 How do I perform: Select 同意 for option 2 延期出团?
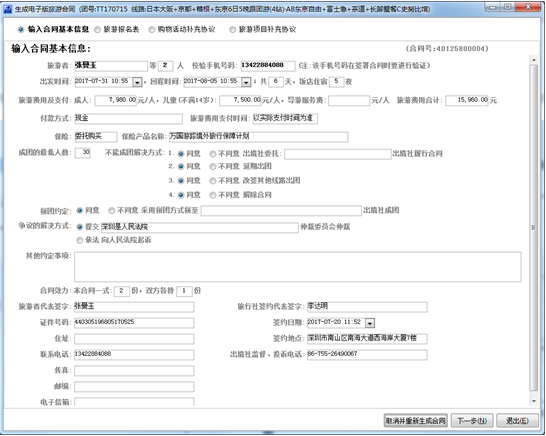click(181, 167)
